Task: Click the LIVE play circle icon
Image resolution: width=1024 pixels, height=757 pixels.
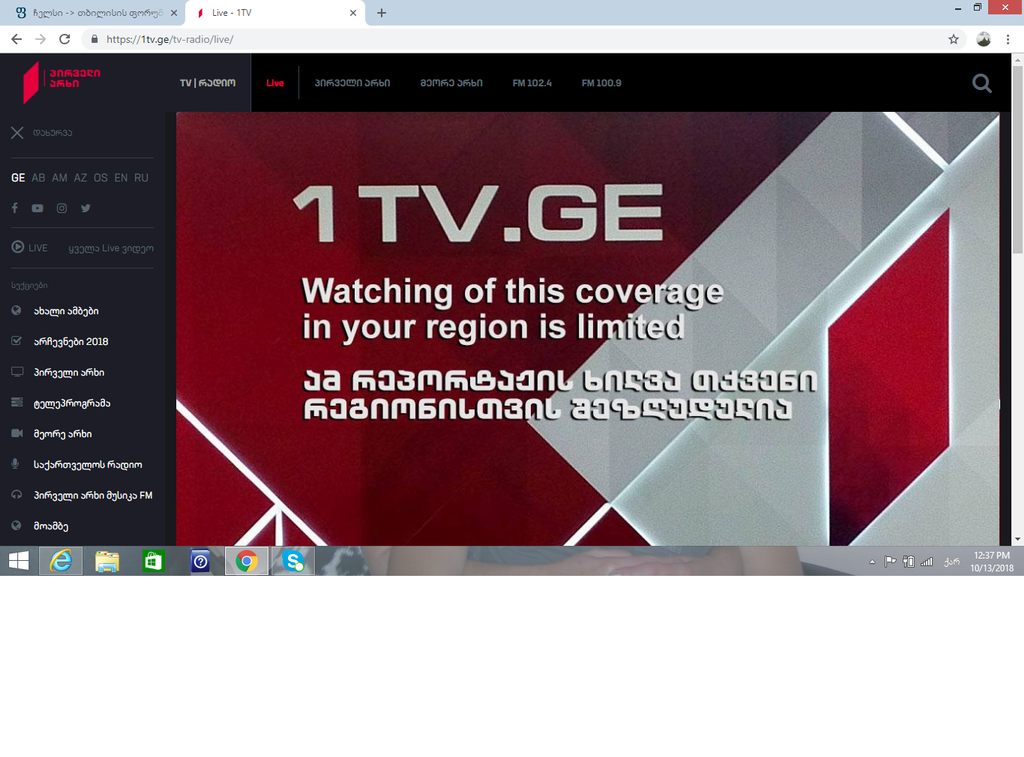Action: point(18,247)
